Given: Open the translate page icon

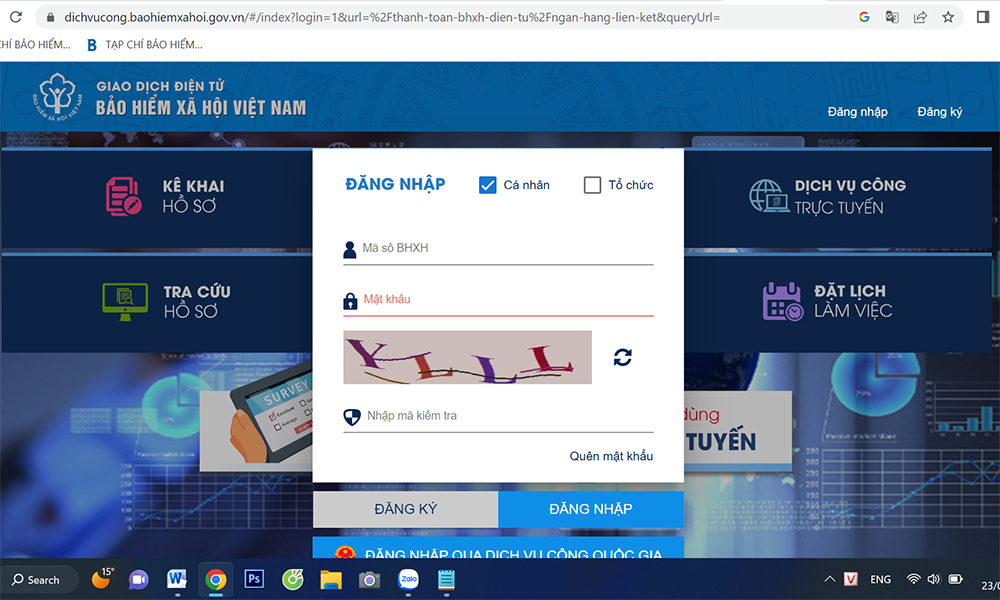Looking at the screenshot, I should 892,17.
